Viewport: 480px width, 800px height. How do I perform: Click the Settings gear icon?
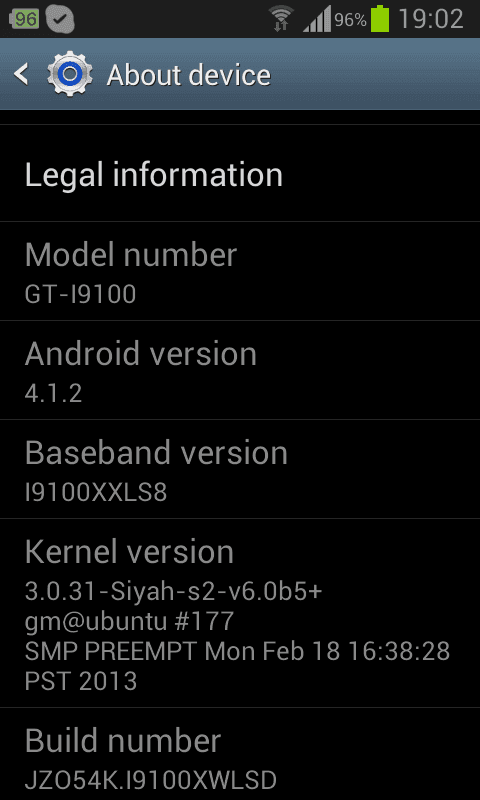70,74
